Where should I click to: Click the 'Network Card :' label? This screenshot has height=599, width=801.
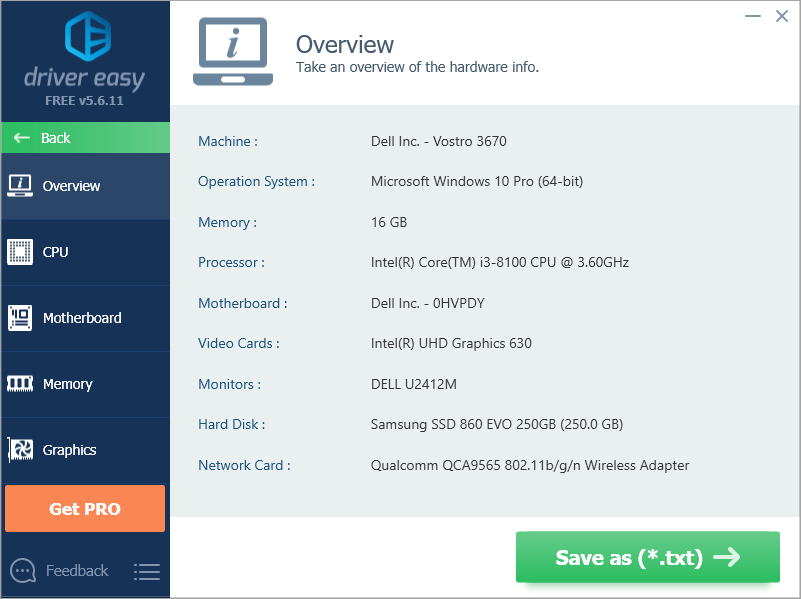tap(244, 465)
